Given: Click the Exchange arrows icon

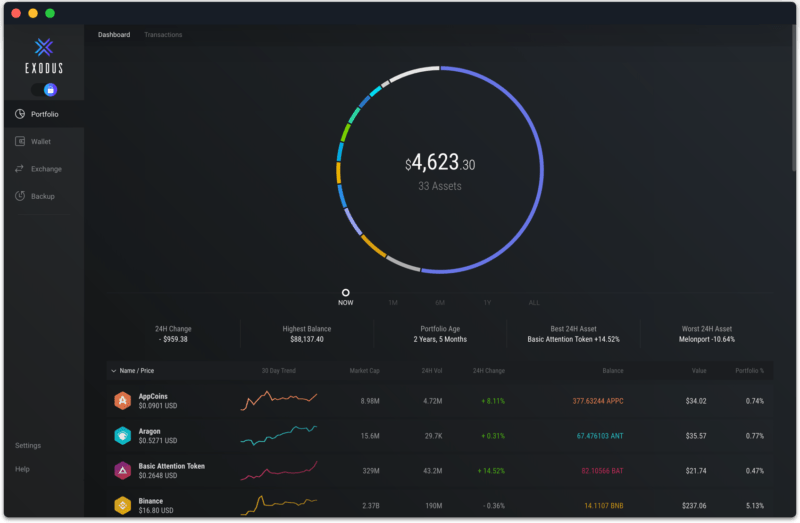Looking at the screenshot, I should (x=19, y=168).
